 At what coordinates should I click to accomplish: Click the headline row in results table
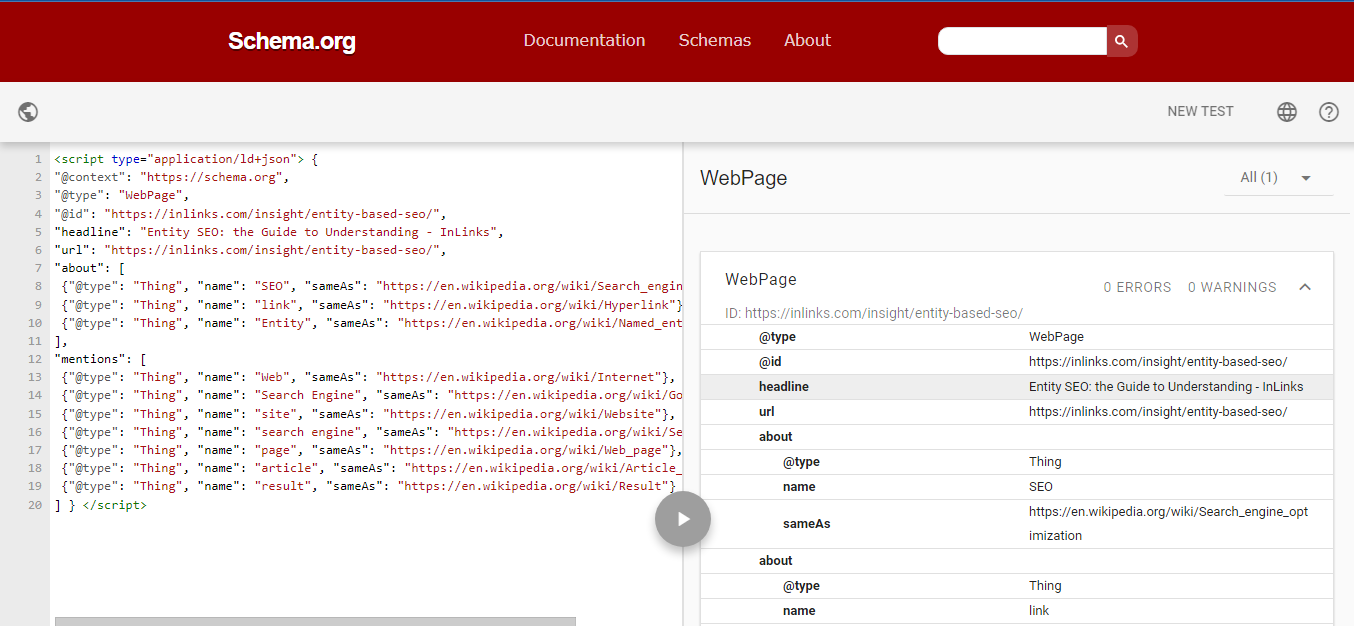point(1017,387)
